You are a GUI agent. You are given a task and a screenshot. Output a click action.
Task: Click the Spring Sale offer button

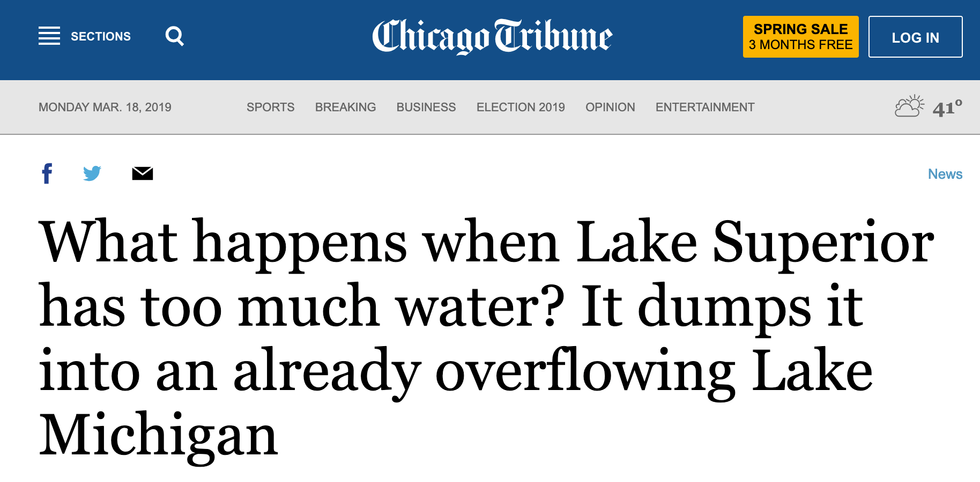[800, 37]
